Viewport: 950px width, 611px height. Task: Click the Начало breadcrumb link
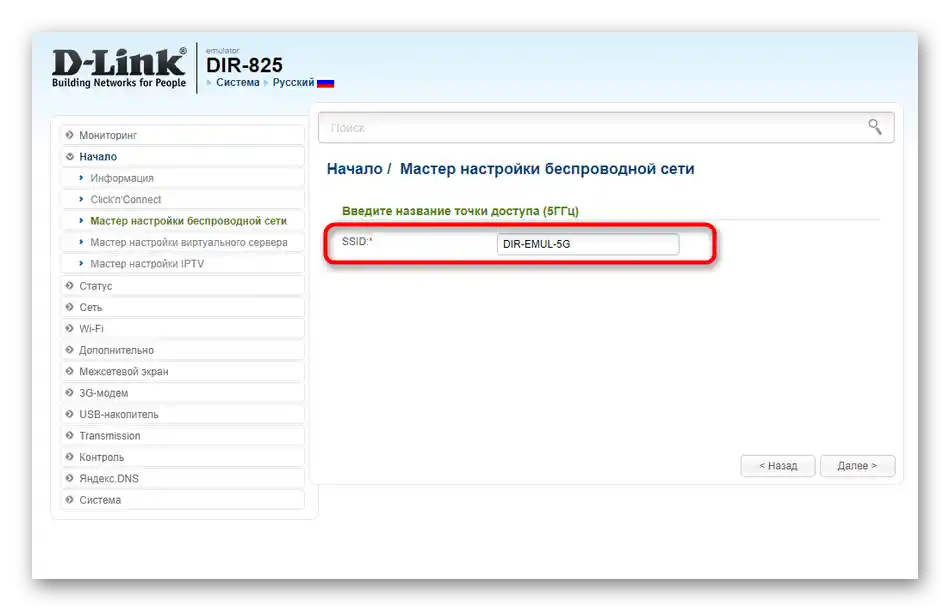354,169
